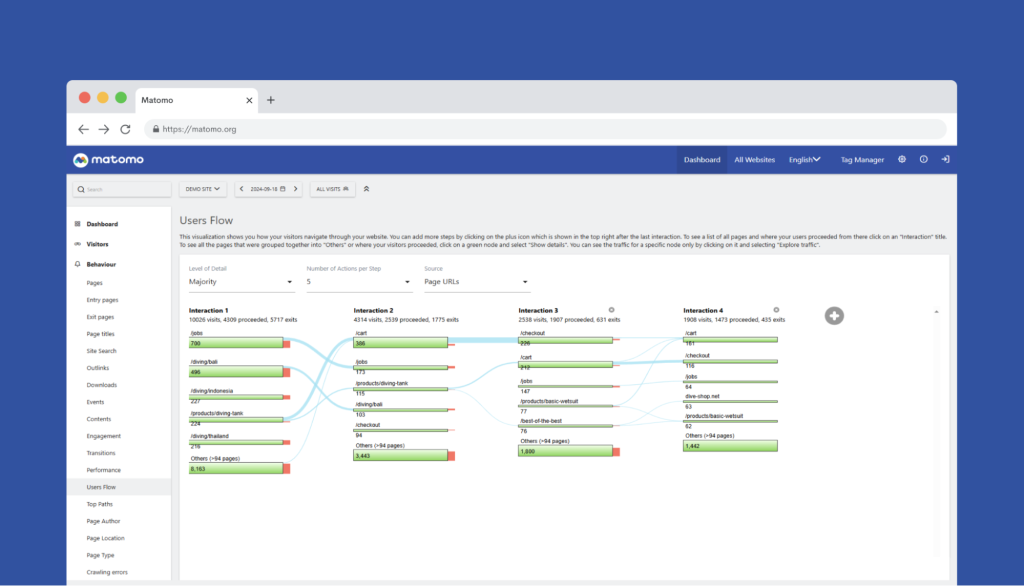The image size is (1024, 586).
Task: Open the Number of Actions per Step dropdown
Action: (x=358, y=282)
